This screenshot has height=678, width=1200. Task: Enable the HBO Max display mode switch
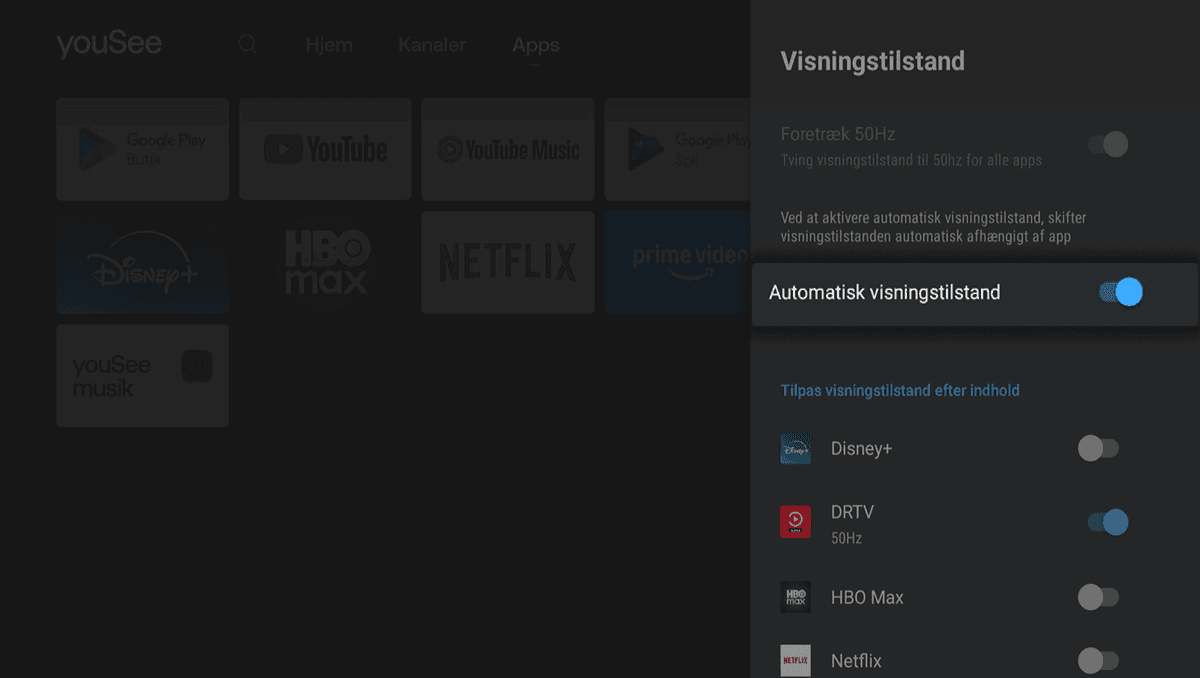point(1098,597)
